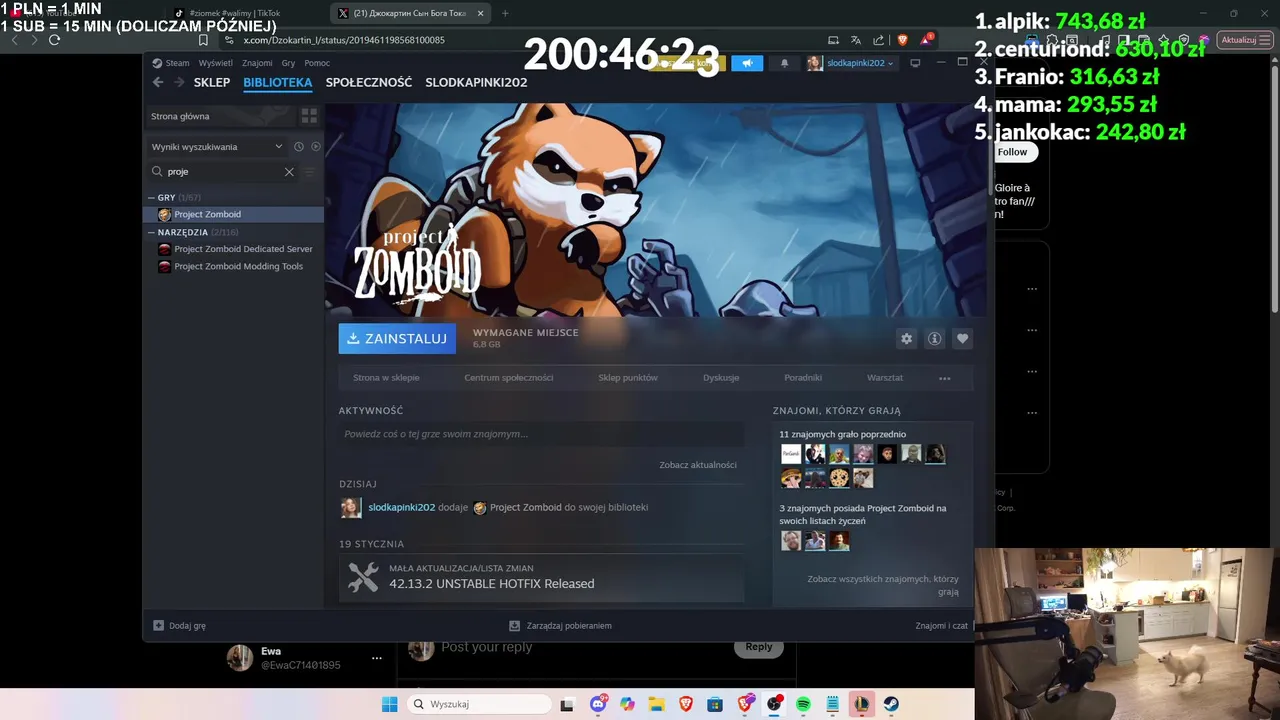Select Project Zomboid in games list

pos(236,214)
